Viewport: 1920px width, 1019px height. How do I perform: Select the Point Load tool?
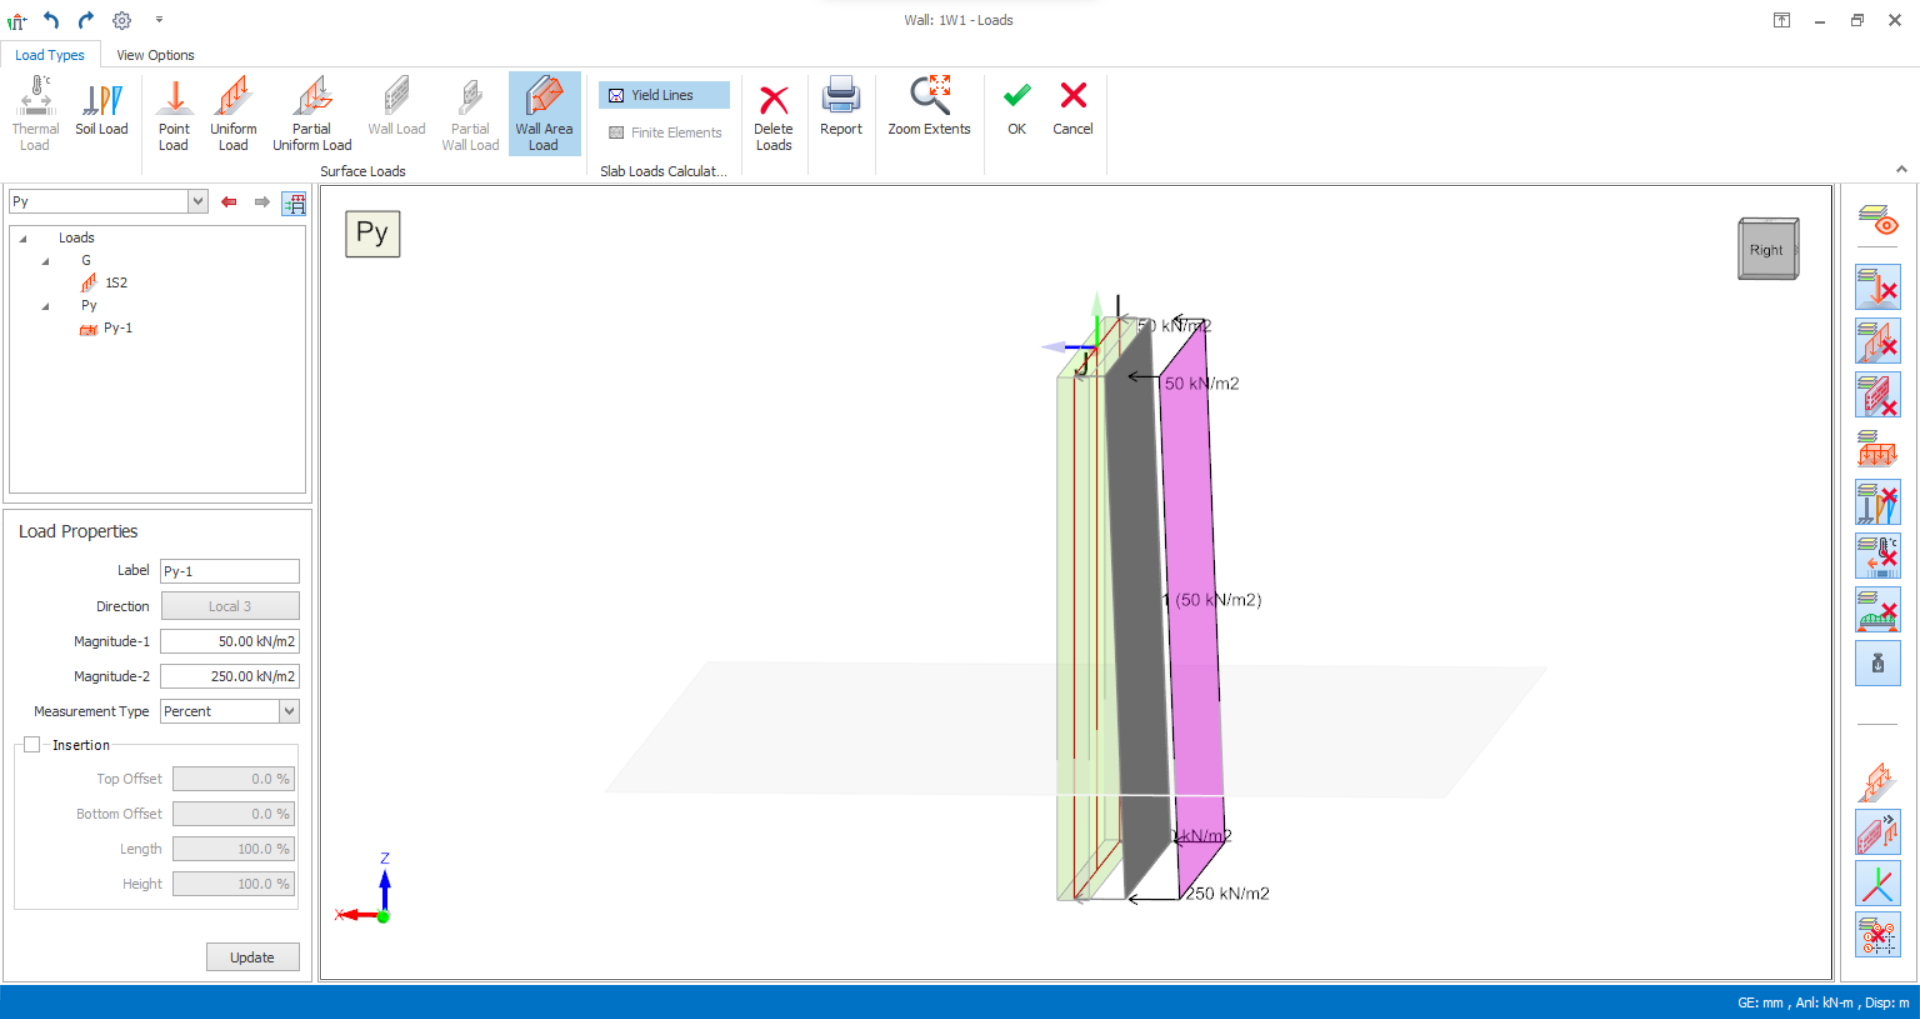click(x=173, y=114)
